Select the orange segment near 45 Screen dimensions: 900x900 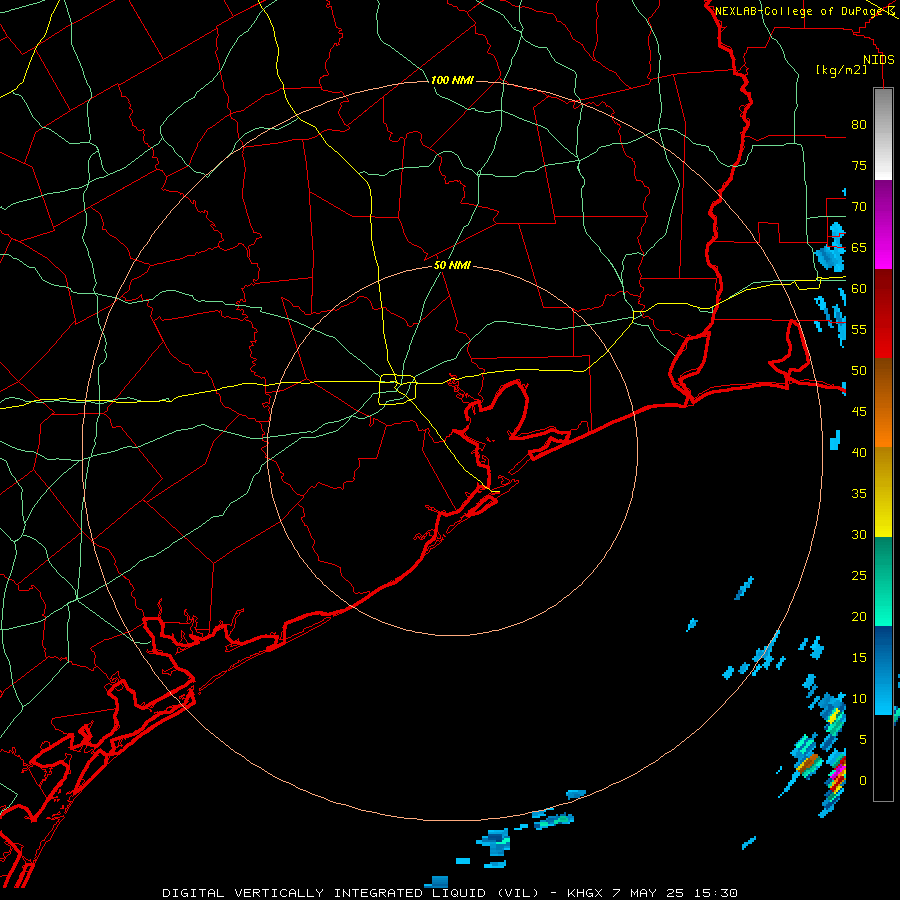883,424
